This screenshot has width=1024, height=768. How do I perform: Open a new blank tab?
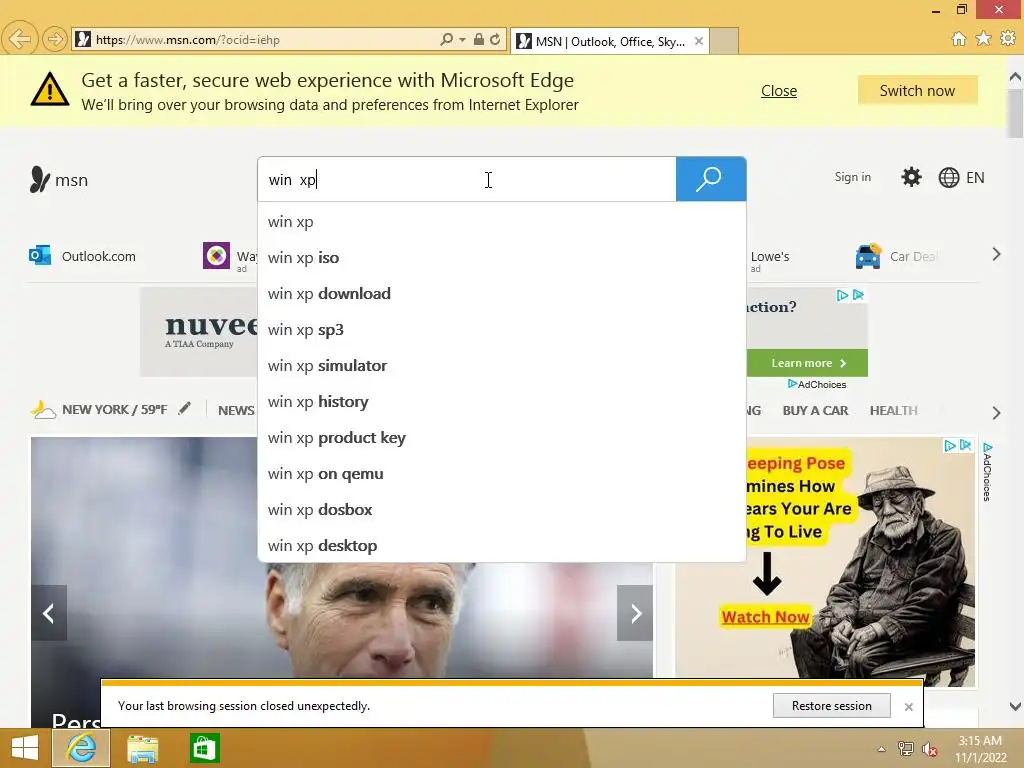coord(724,41)
